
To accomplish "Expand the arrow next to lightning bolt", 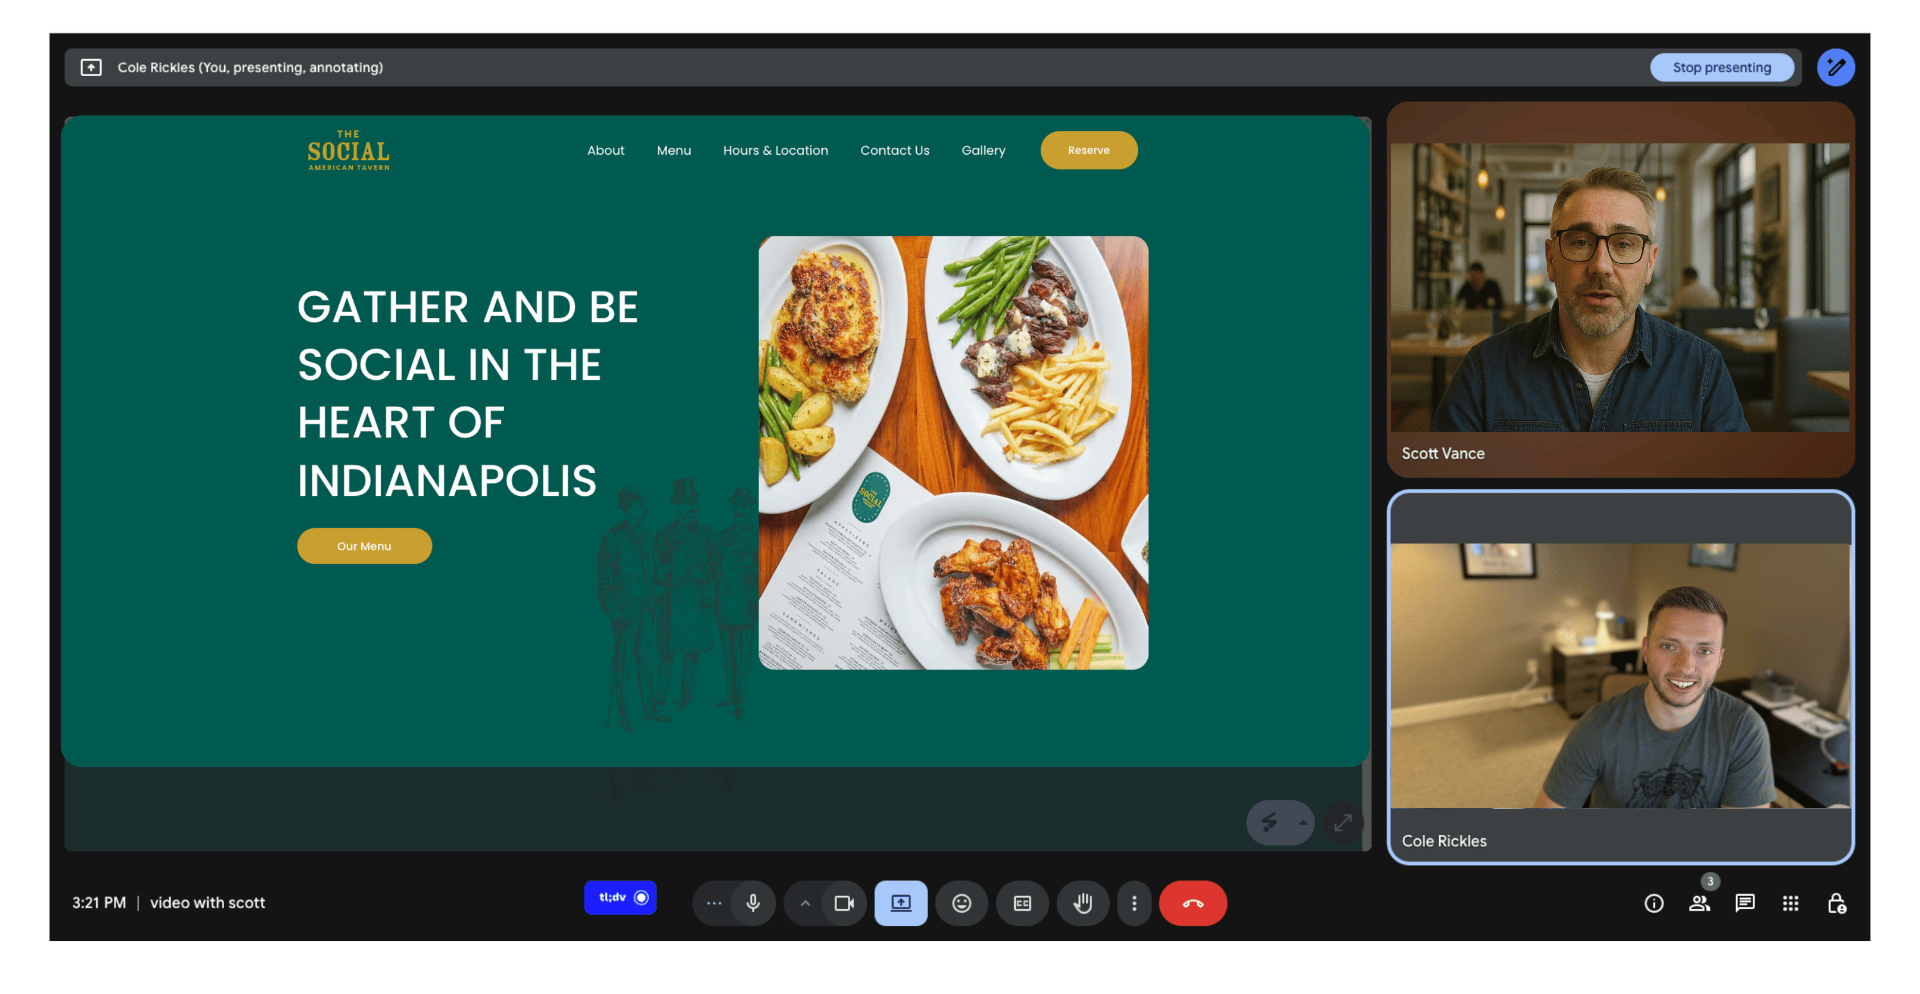I will (1302, 823).
